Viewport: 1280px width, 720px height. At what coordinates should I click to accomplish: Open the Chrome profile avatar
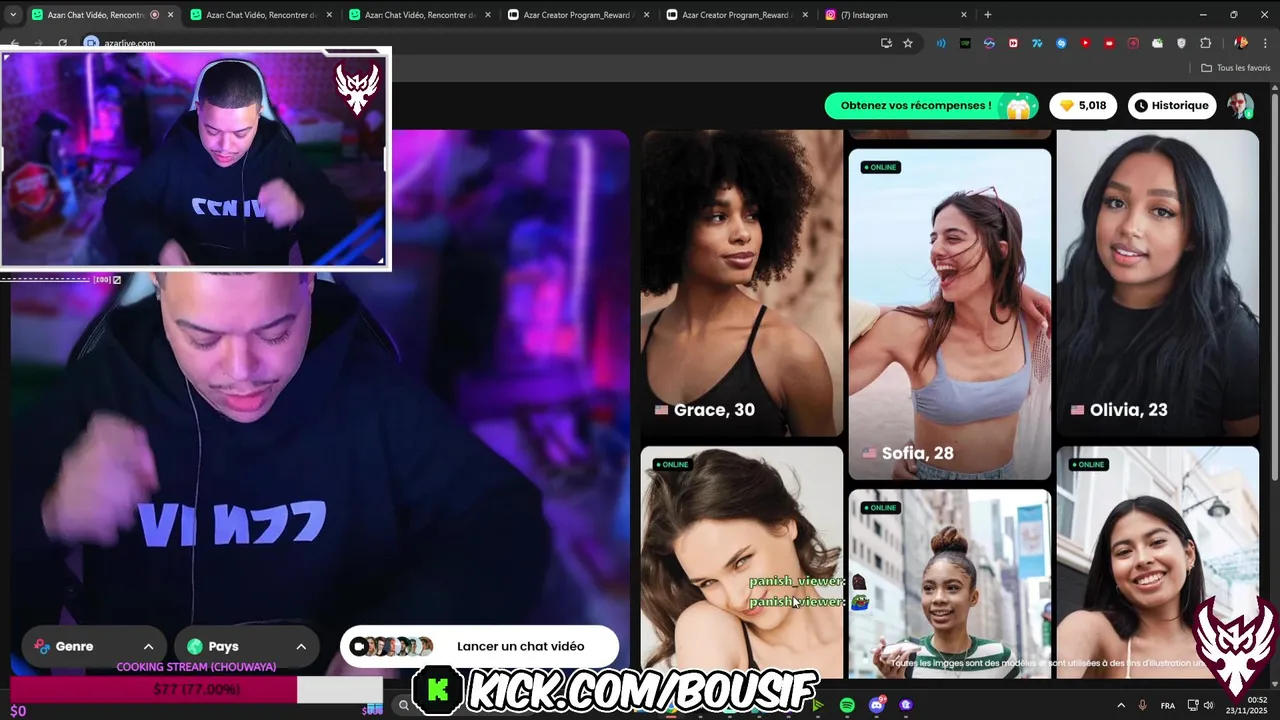coord(1241,43)
